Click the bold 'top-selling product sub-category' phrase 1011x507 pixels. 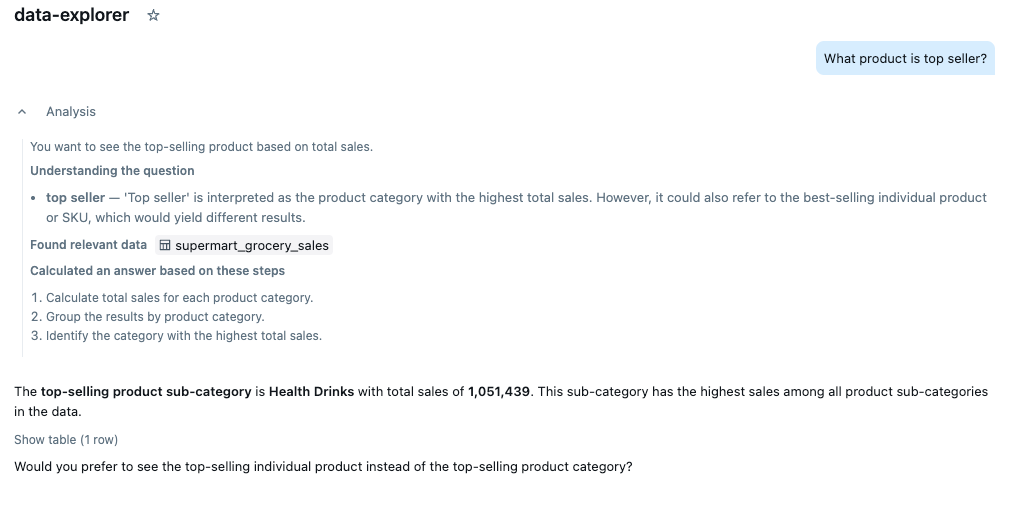[x=146, y=391]
